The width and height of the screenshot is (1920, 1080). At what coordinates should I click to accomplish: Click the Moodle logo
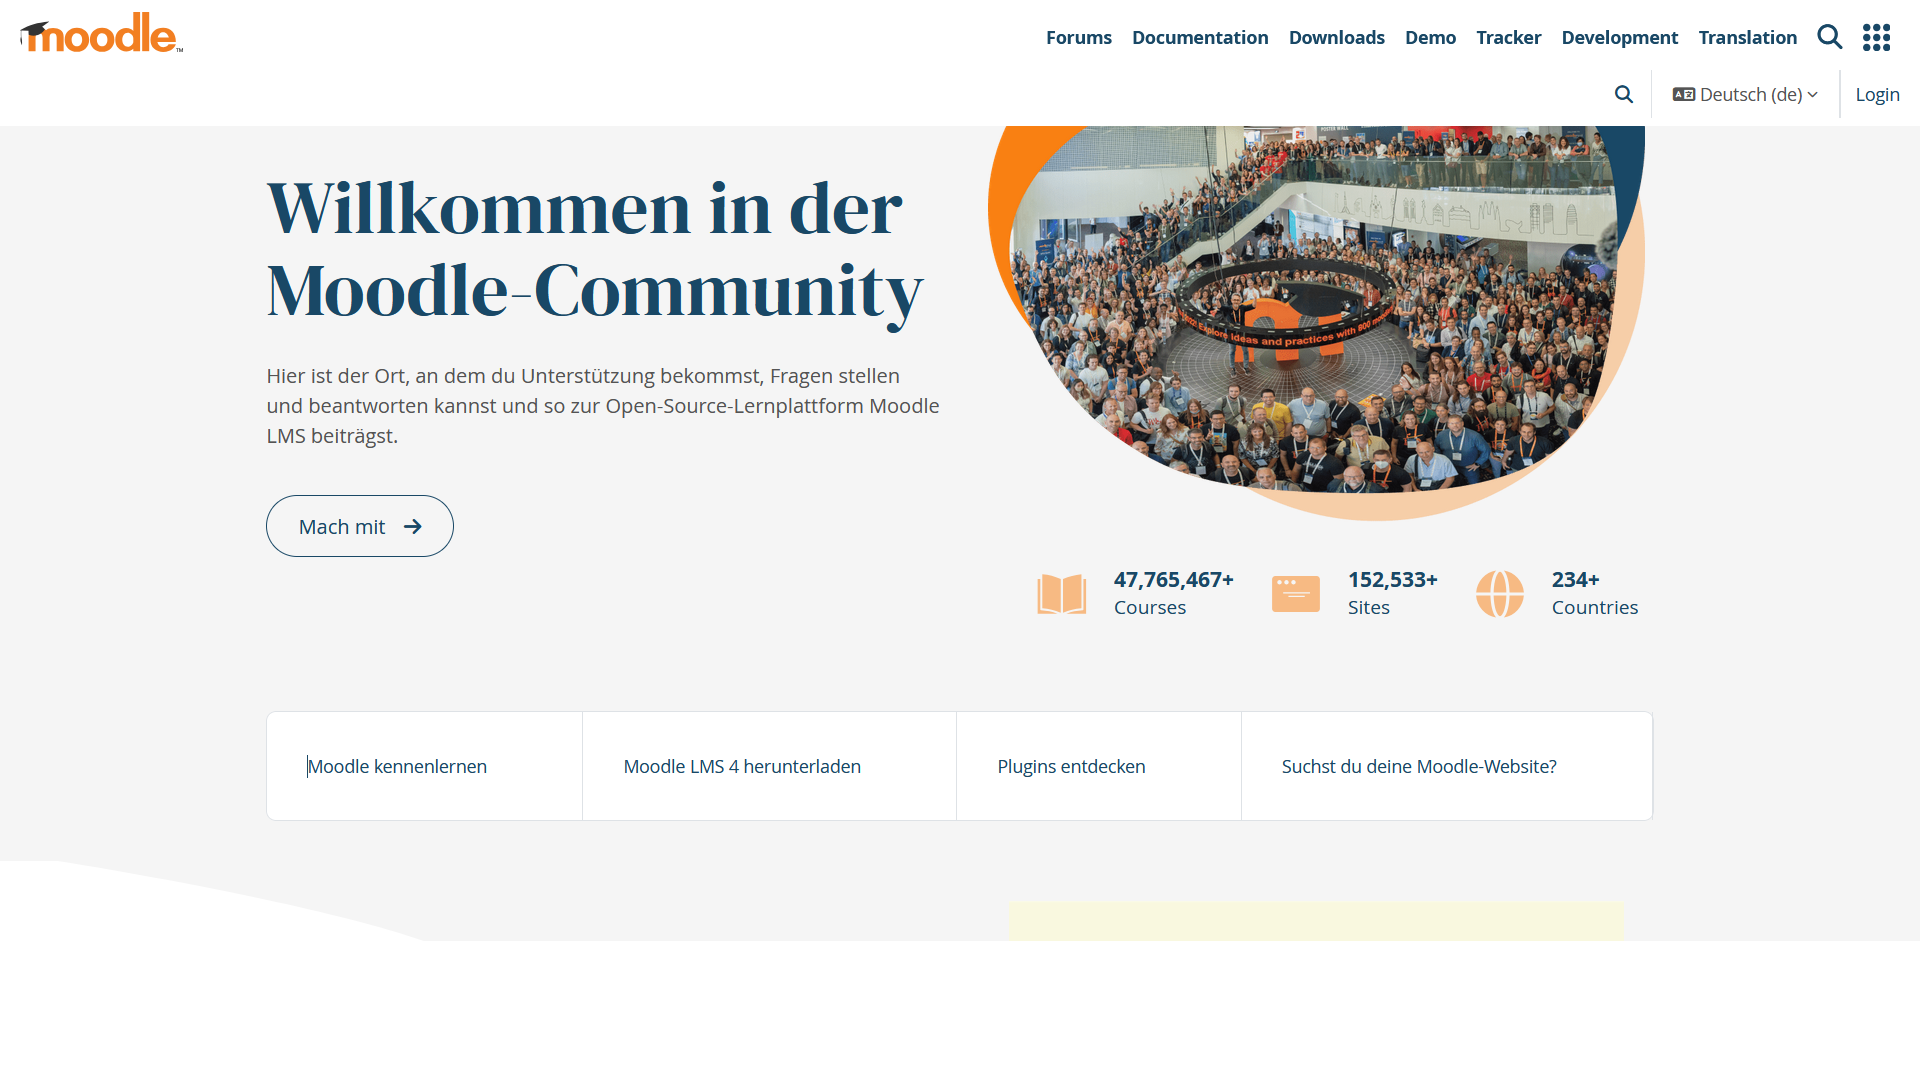pos(100,33)
